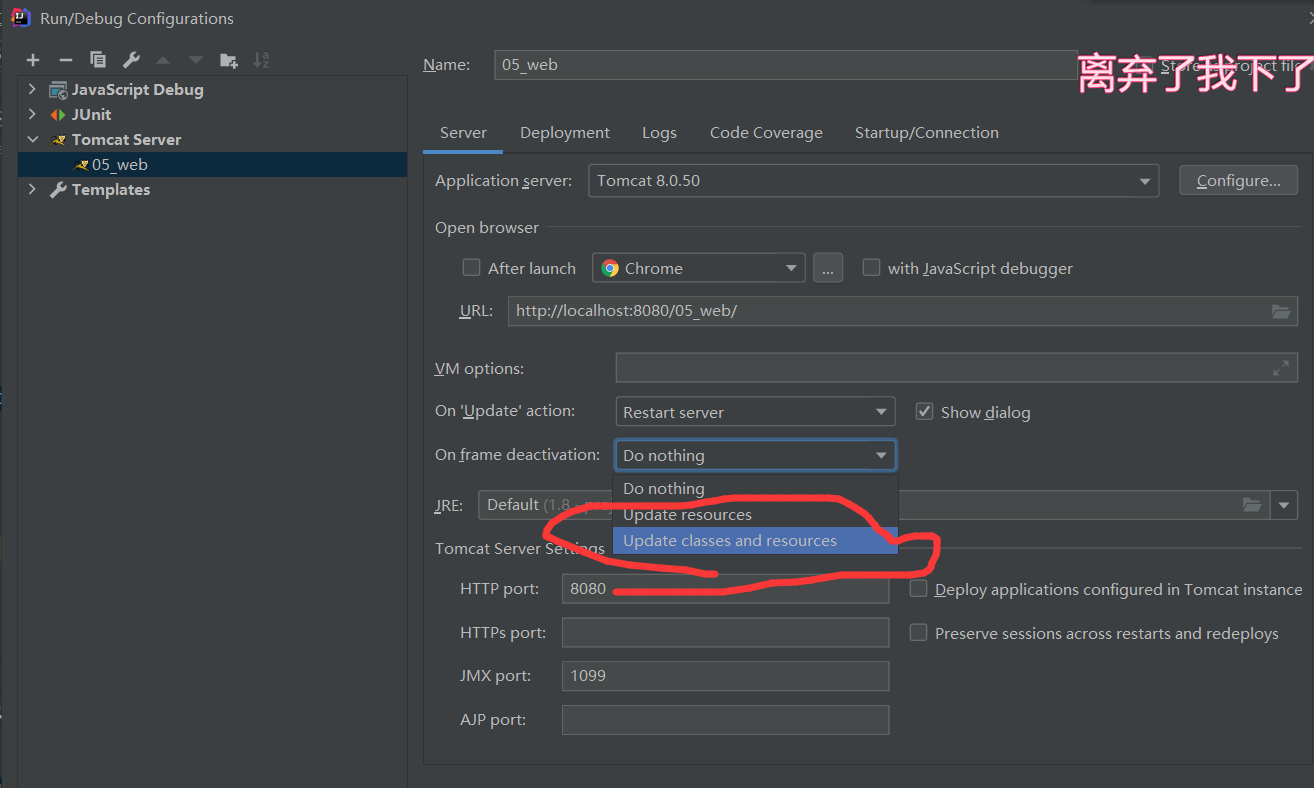Move configuration down with the down arrow

pos(195,60)
